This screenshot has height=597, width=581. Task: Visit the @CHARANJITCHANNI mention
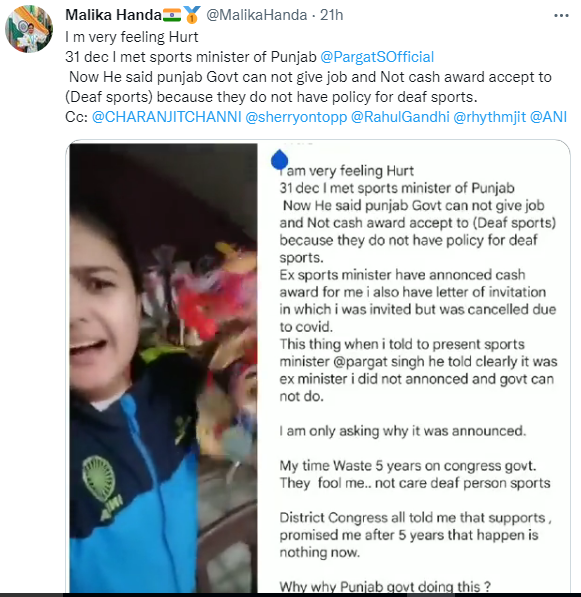tap(167, 117)
